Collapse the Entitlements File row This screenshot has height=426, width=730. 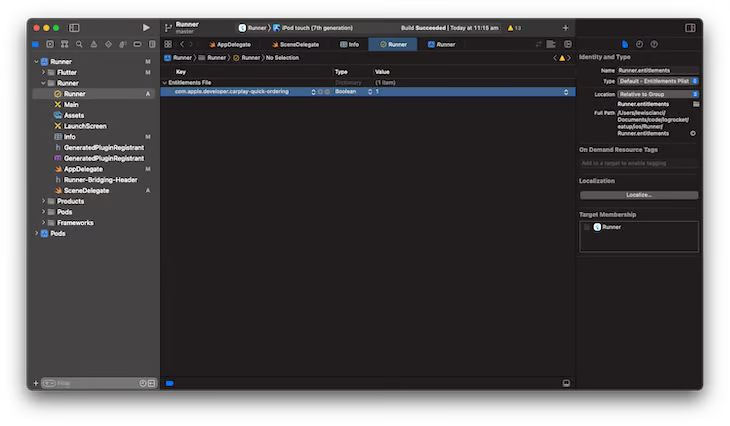pos(164,82)
